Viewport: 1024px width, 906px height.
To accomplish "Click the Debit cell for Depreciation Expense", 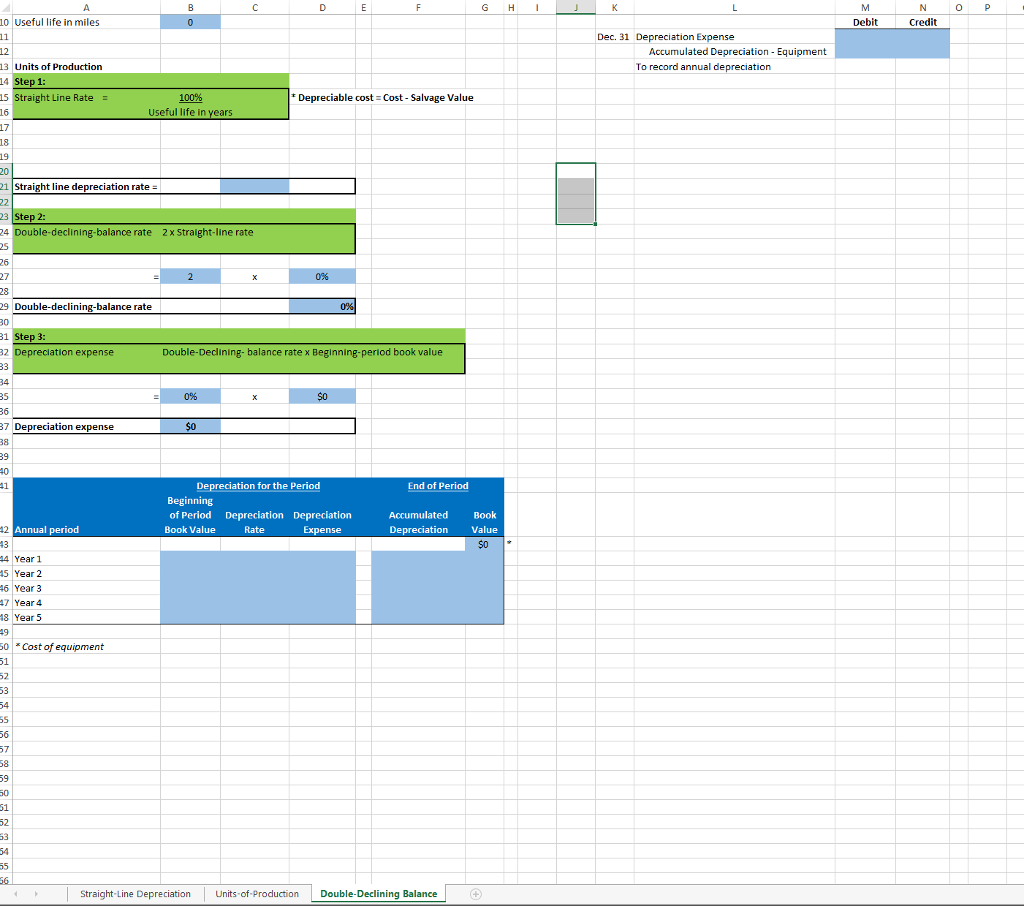I will click(x=865, y=37).
